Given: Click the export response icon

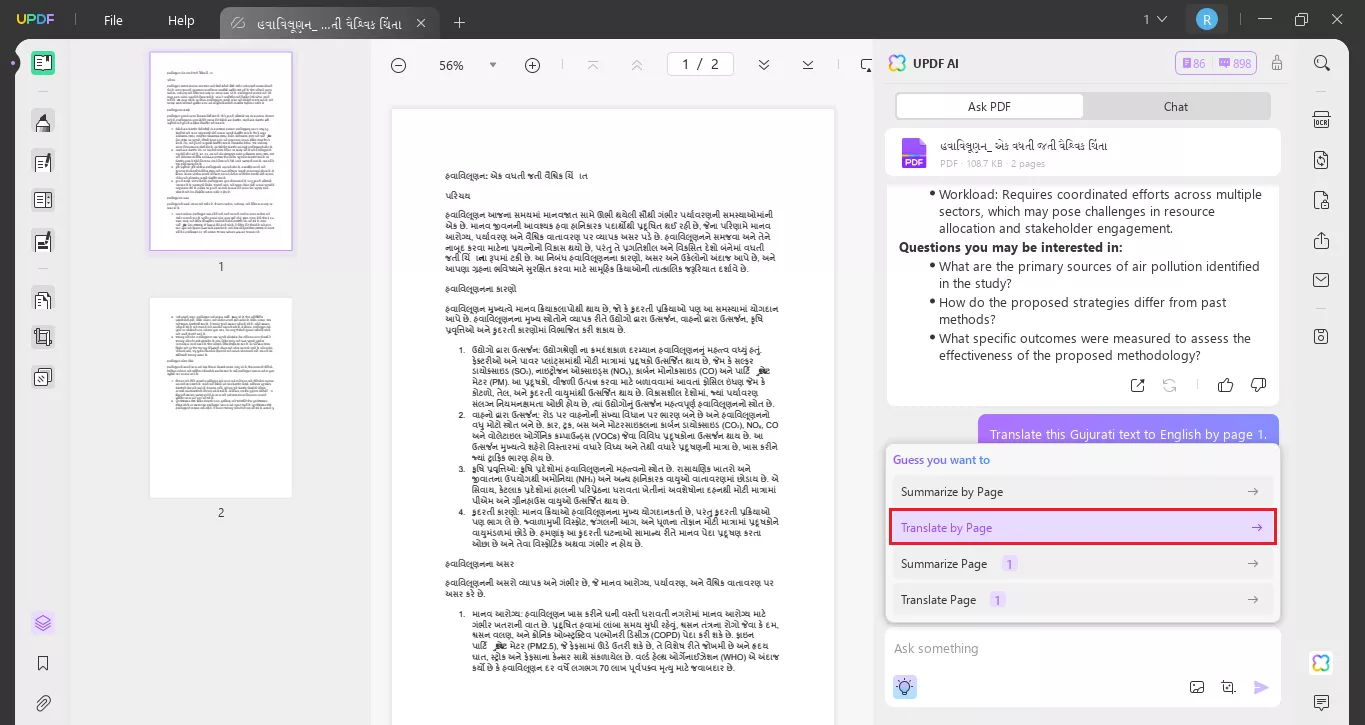Looking at the screenshot, I should point(1137,385).
